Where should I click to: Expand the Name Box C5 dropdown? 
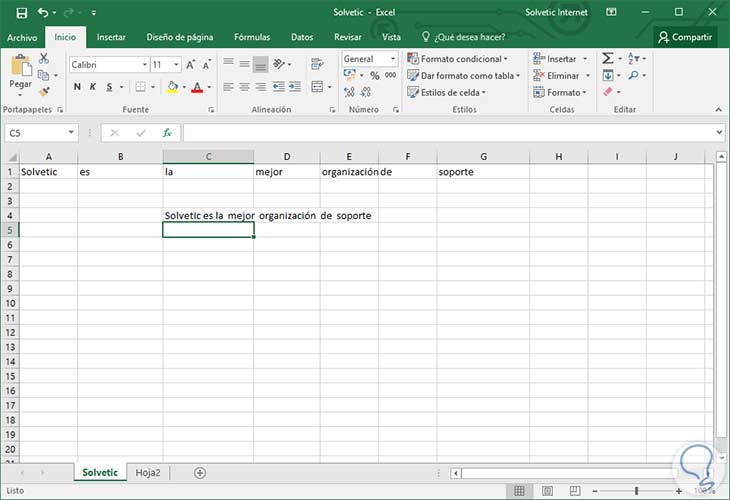pyautogui.click(x=71, y=133)
